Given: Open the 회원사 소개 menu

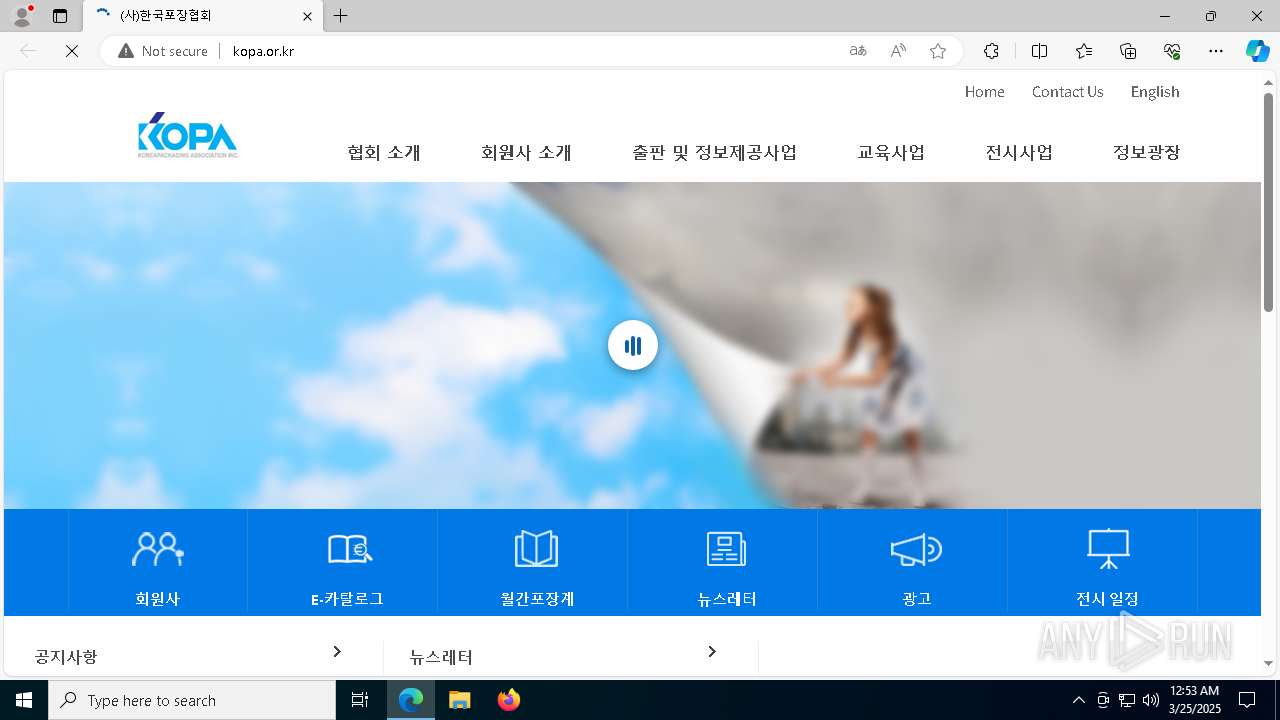Looking at the screenshot, I should coord(526,152).
